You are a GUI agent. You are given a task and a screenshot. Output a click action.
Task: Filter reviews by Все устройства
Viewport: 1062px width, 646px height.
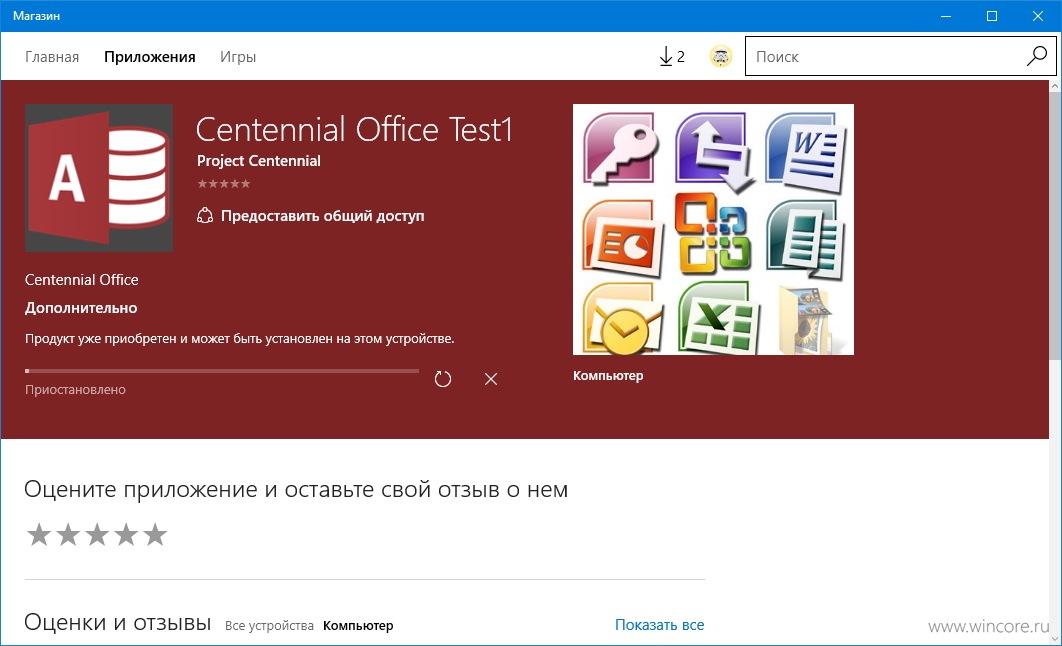(269, 626)
